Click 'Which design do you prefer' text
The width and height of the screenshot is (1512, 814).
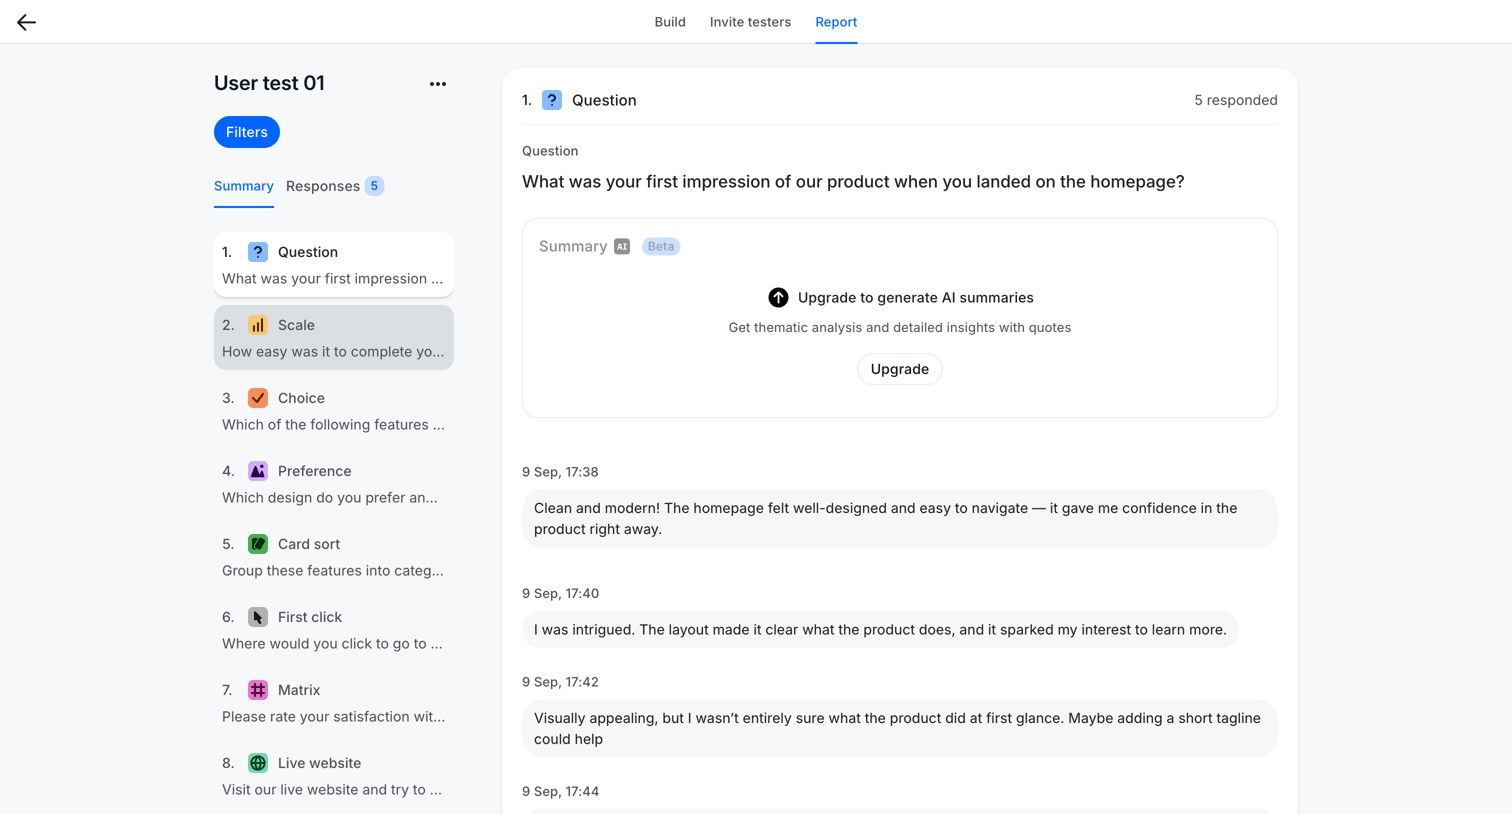[330, 498]
